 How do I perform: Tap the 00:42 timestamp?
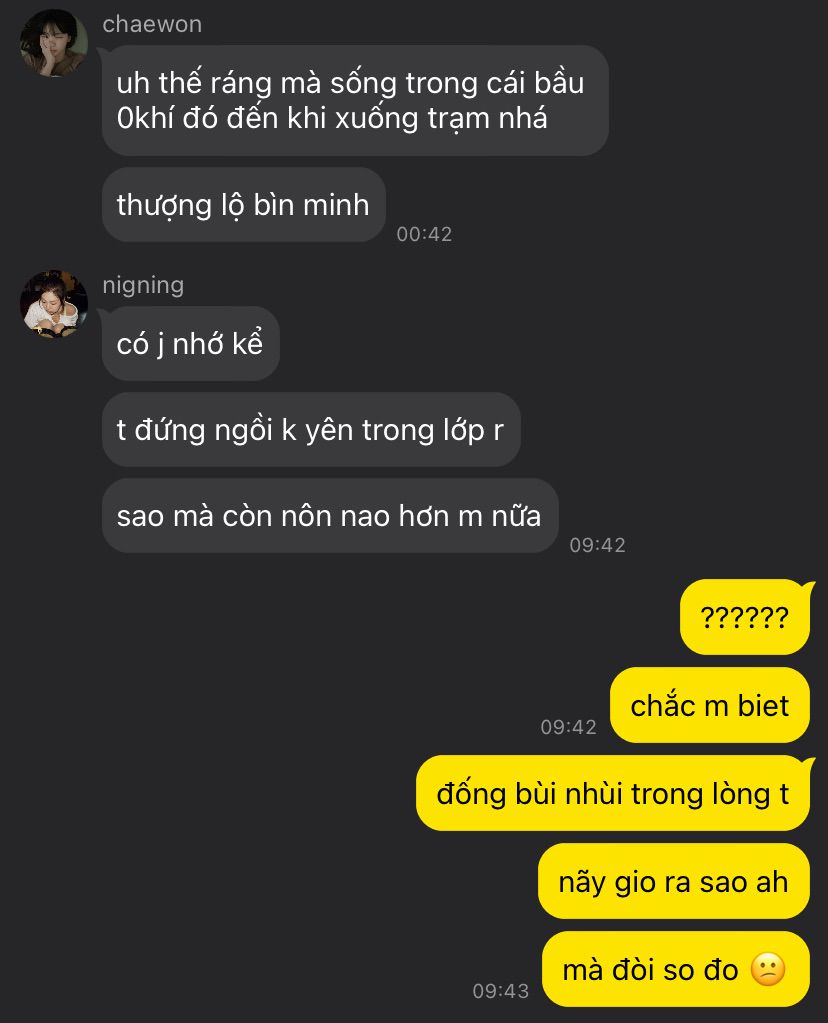pos(424,234)
